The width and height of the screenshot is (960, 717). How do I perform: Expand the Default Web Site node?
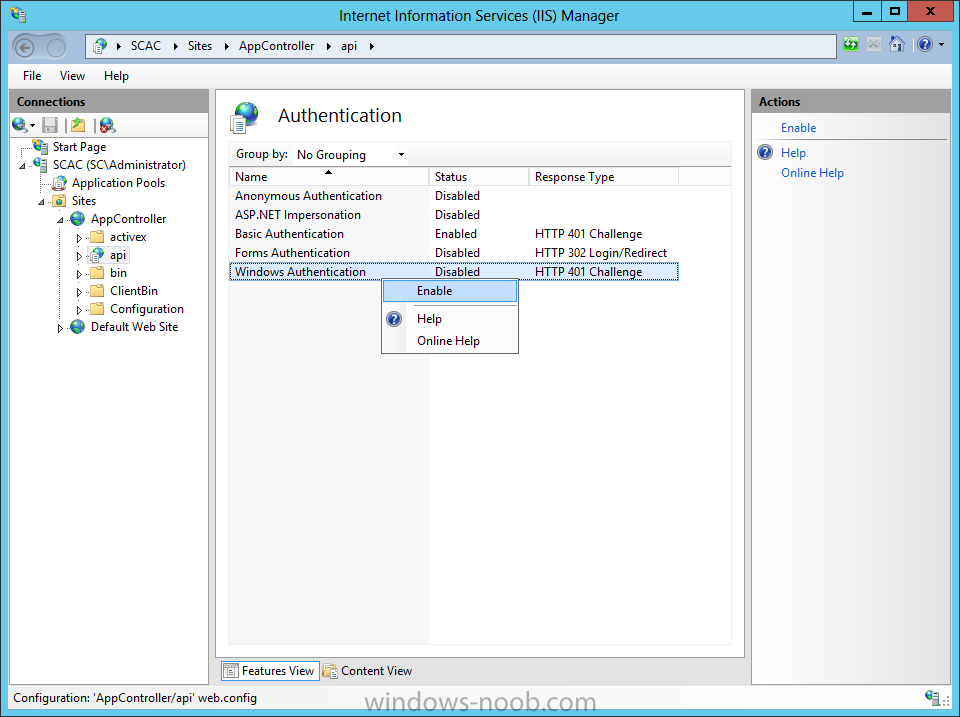60,328
